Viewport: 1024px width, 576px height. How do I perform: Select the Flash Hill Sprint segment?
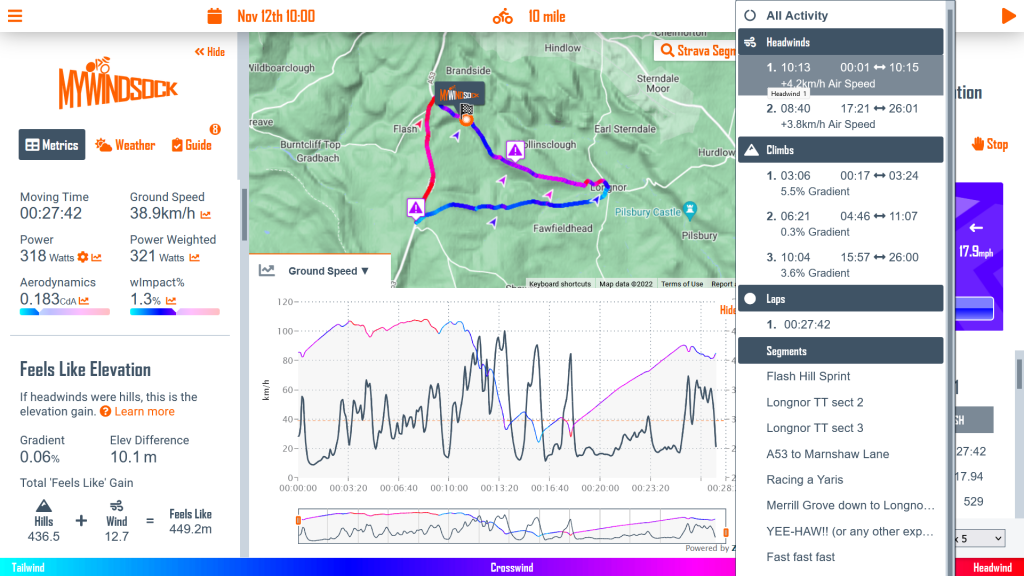[808, 376]
